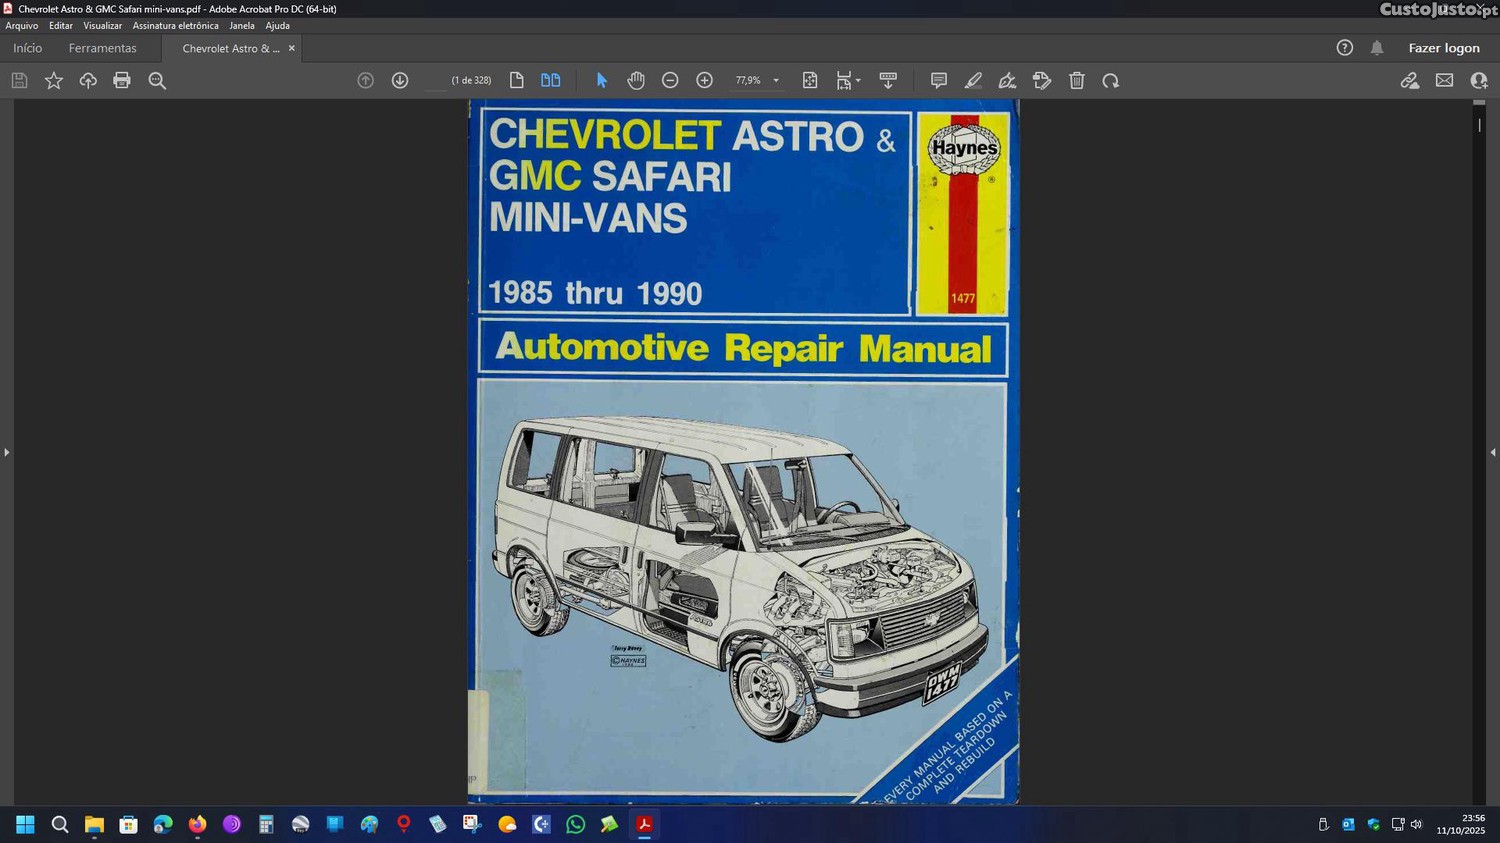This screenshot has width=1500, height=843.
Task: Add bookmark with the star icon
Action: click(54, 81)
